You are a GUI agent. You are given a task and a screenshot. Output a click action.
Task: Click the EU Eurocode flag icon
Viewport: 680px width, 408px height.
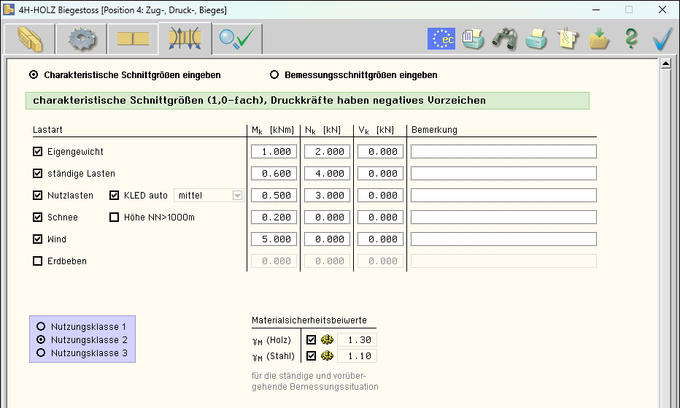coord(441,39)
